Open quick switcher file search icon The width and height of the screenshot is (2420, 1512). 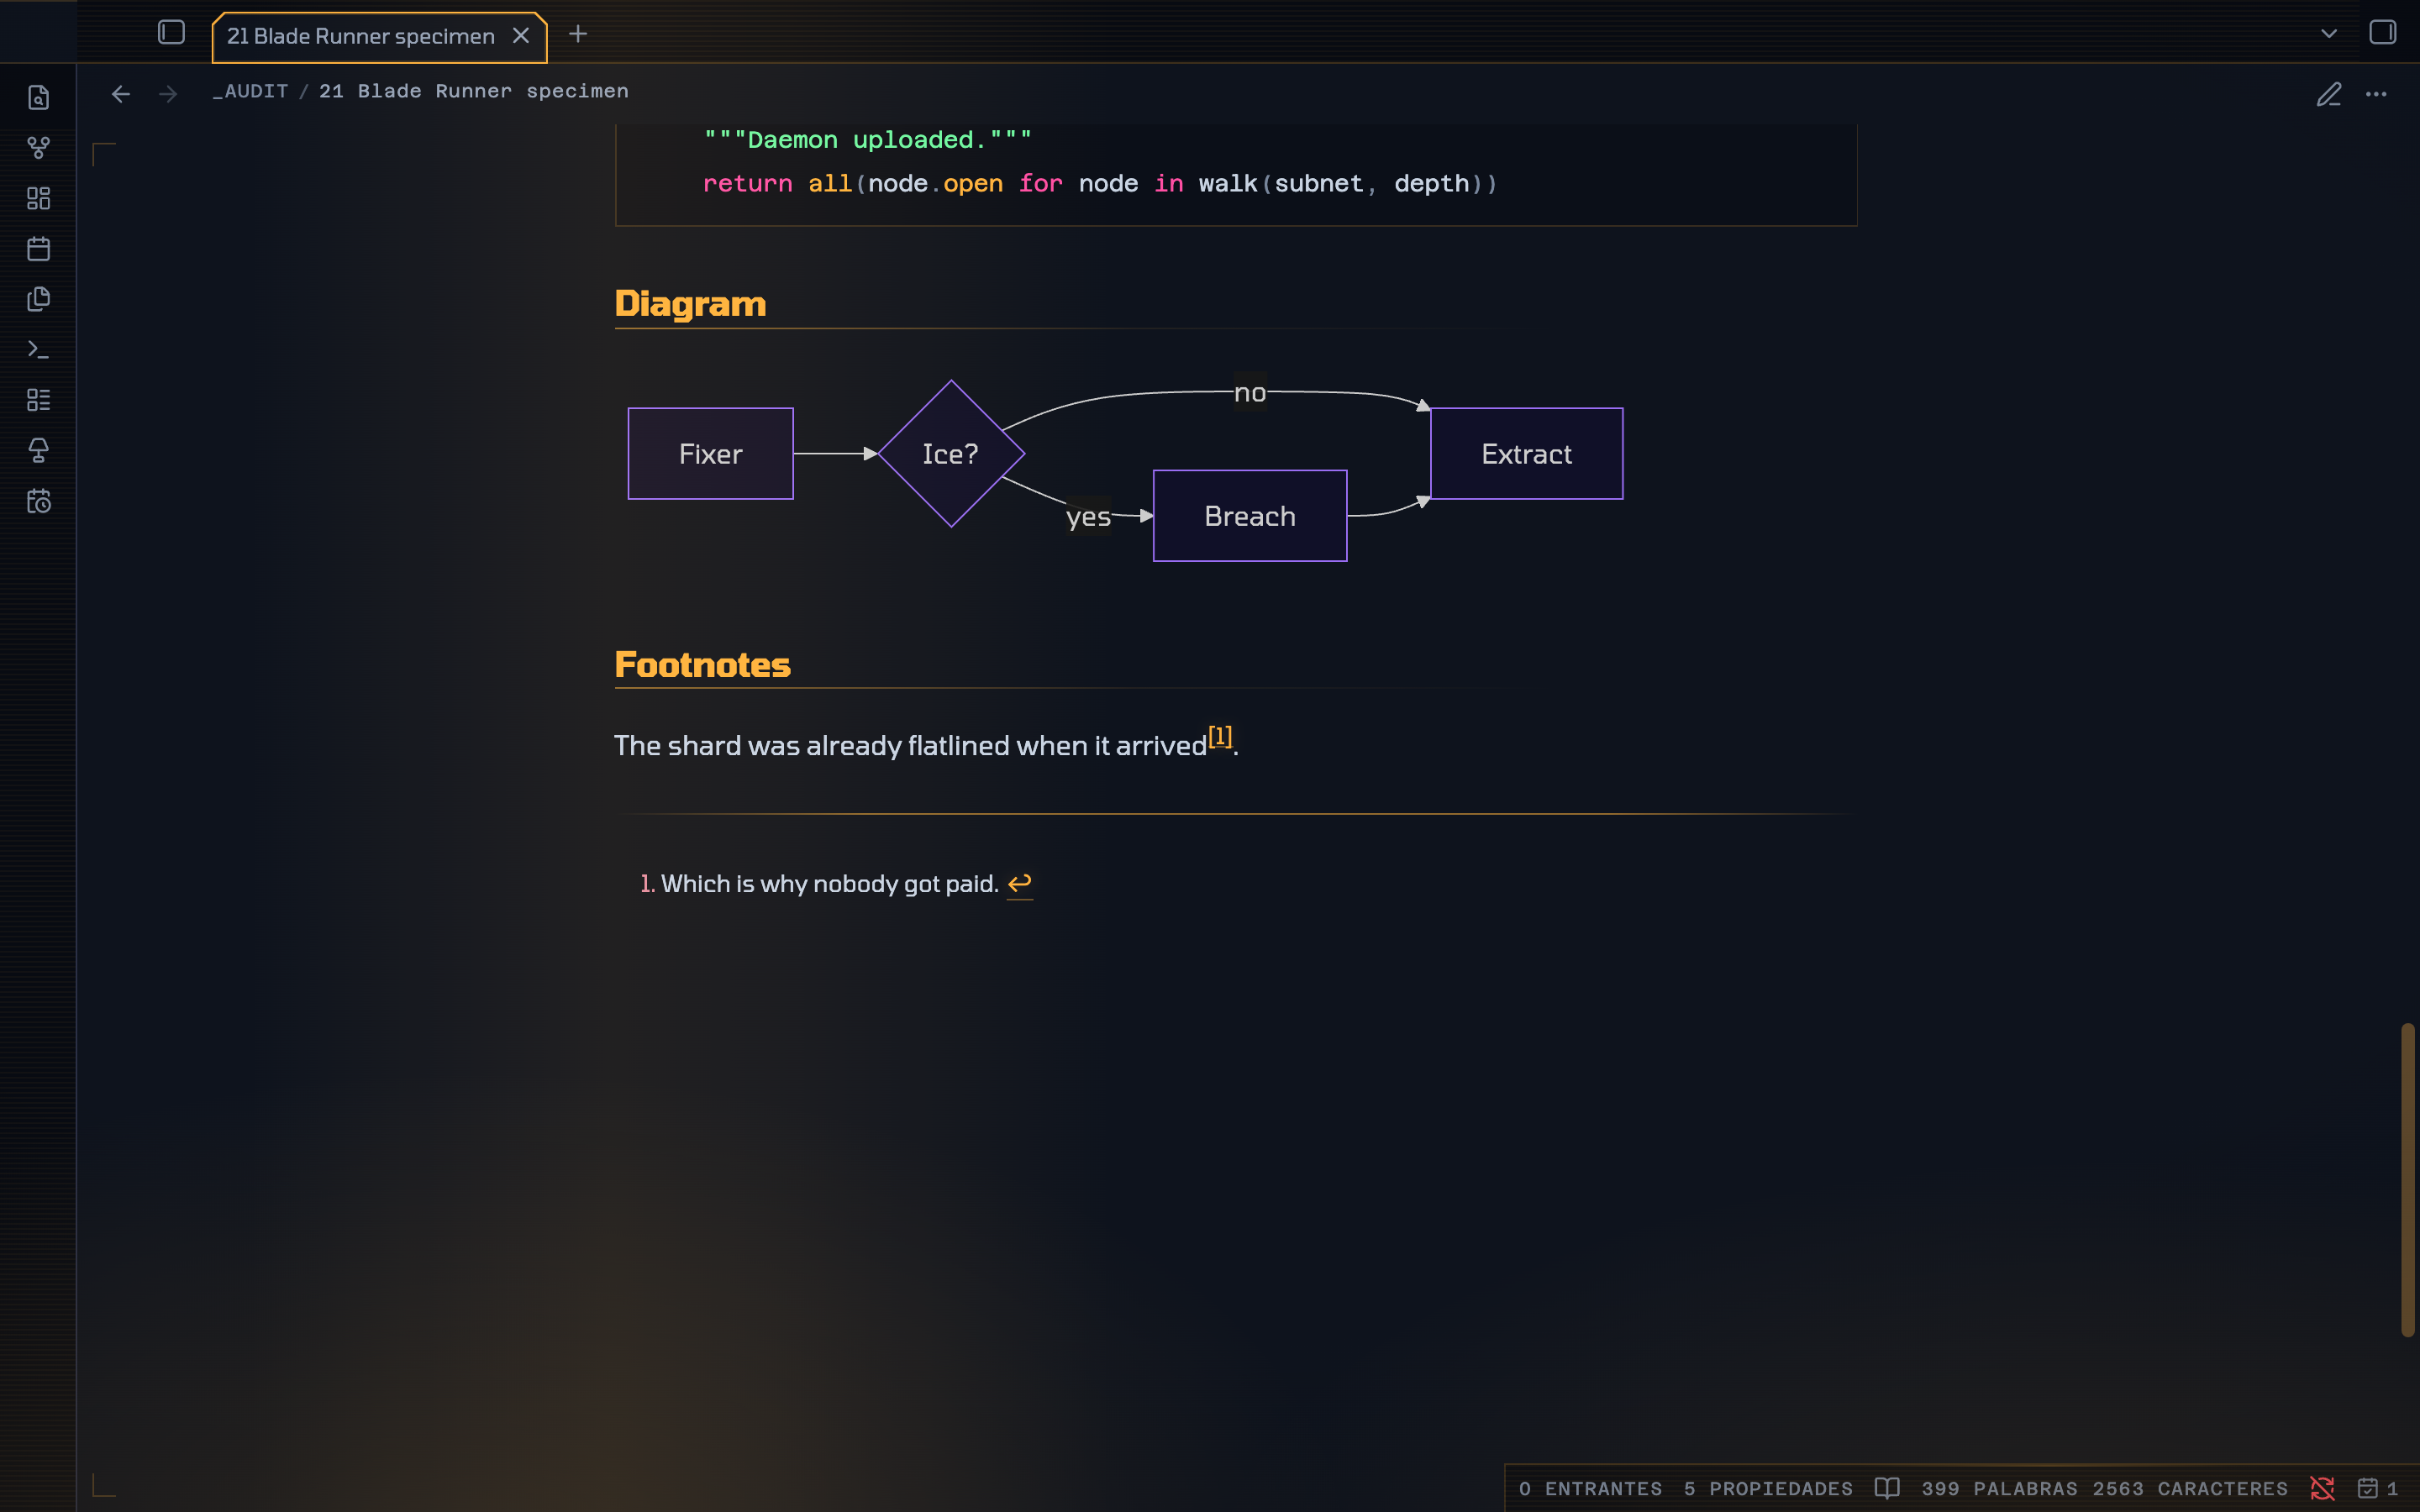pos(38,97)
